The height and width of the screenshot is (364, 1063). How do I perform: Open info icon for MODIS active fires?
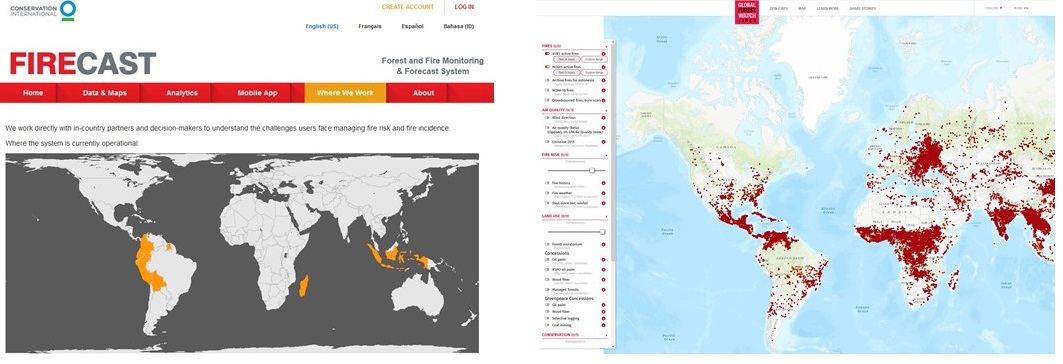(603, 67)
